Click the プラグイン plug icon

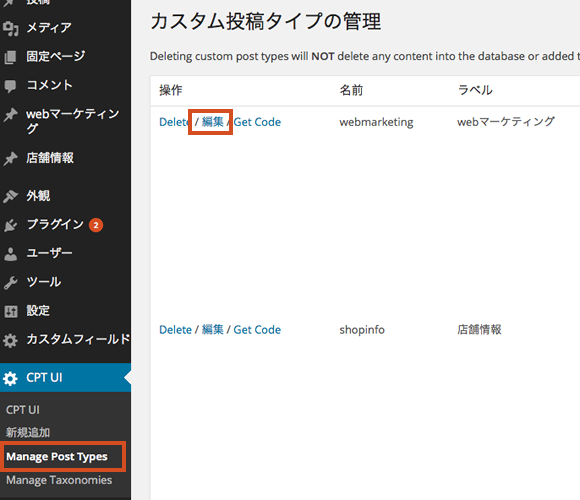(x=10, y=225)
